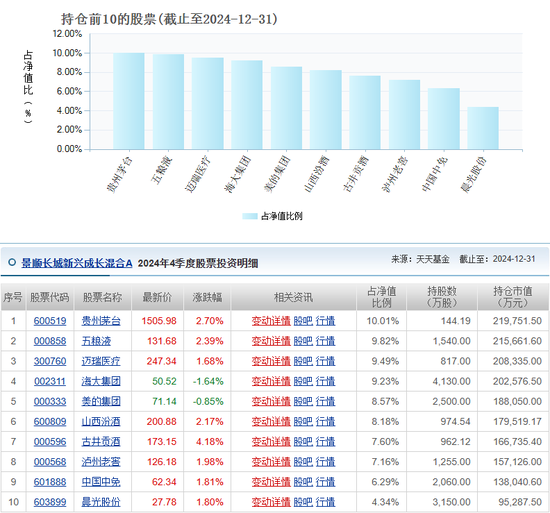Click the net value ratio 4.34%
Viewport: 550px width, 513px height.
385,502
